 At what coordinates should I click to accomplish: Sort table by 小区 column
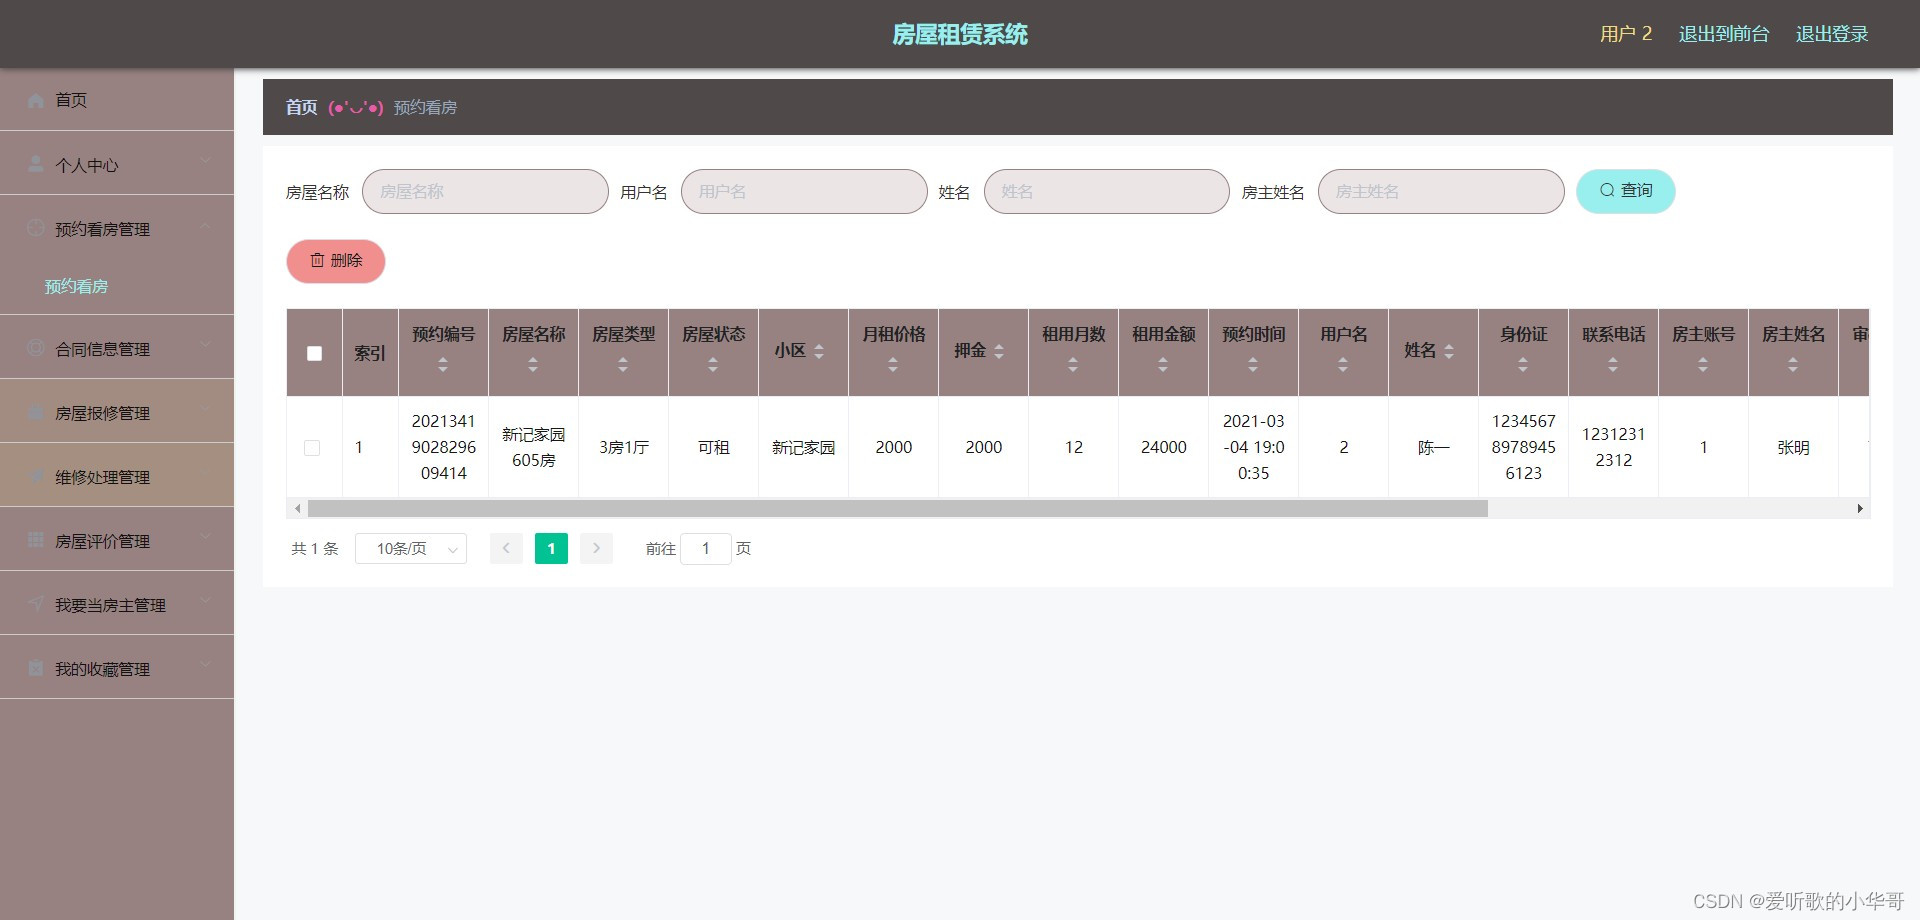click(x=819, y=351)
